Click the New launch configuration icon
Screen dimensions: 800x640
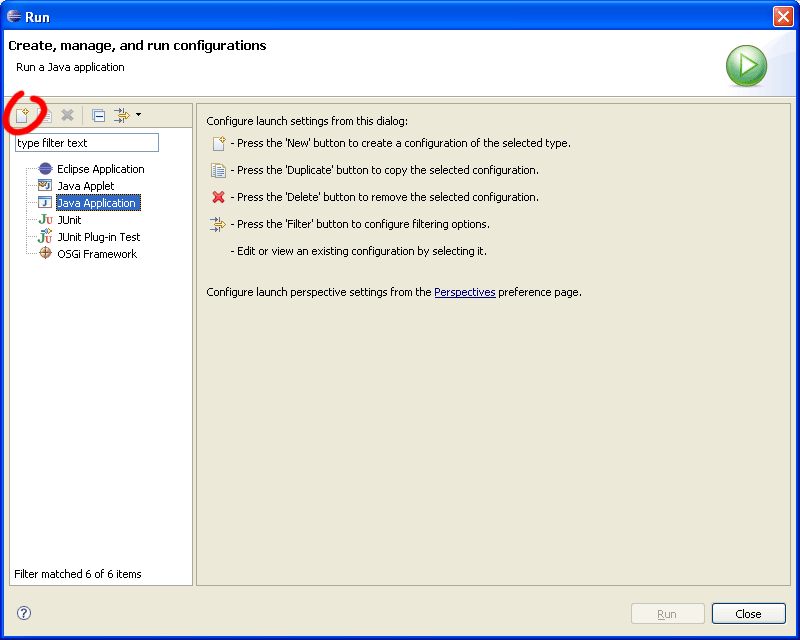(22, 116)
